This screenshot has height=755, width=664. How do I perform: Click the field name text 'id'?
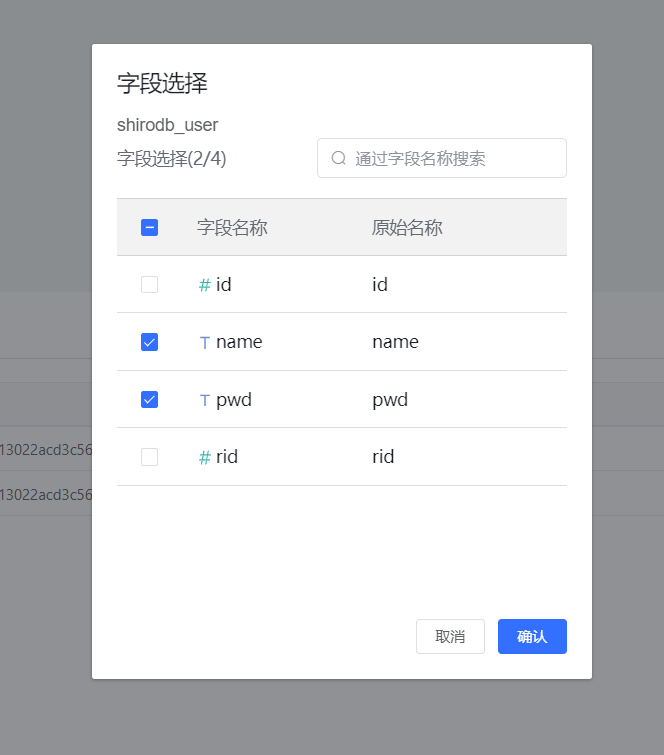[x=223, y=285]
